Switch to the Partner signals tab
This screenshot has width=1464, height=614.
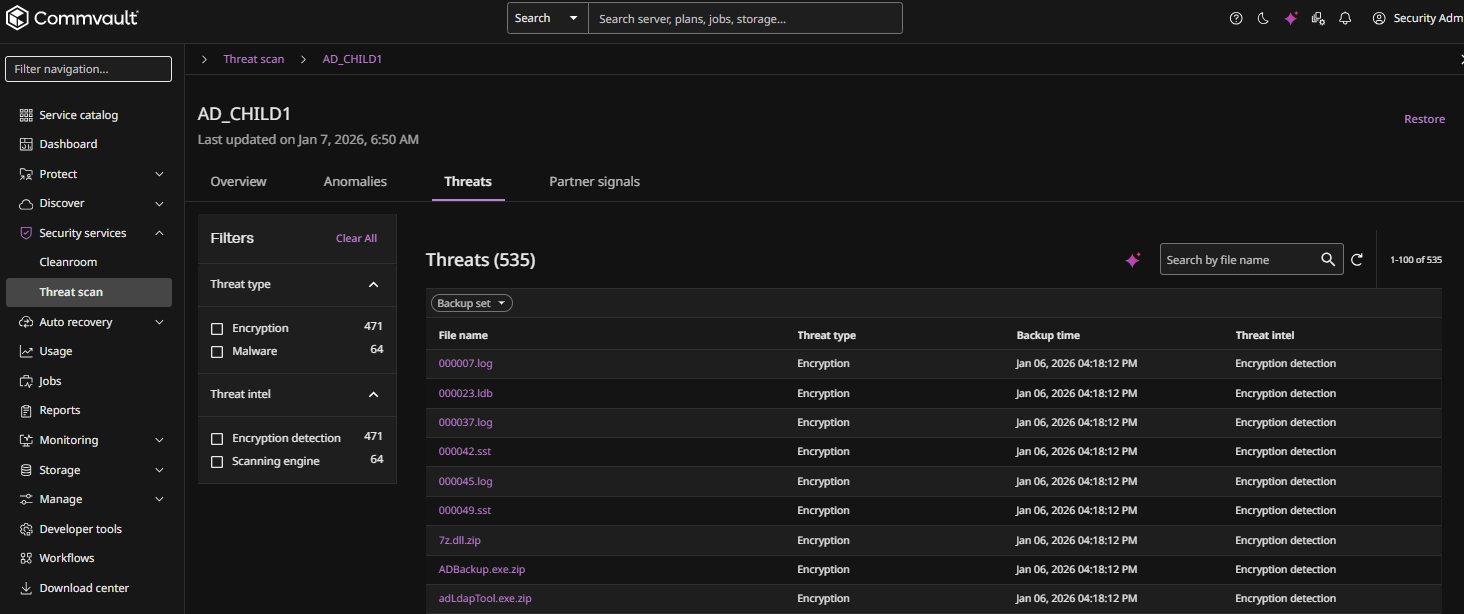click(x=594, y=181)
